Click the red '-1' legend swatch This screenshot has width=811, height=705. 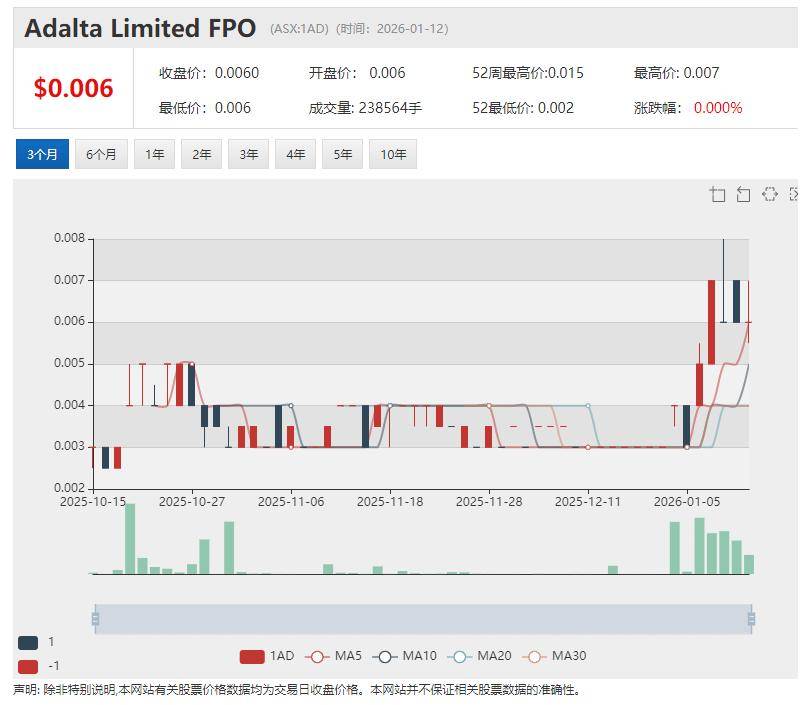coord(28,667)
